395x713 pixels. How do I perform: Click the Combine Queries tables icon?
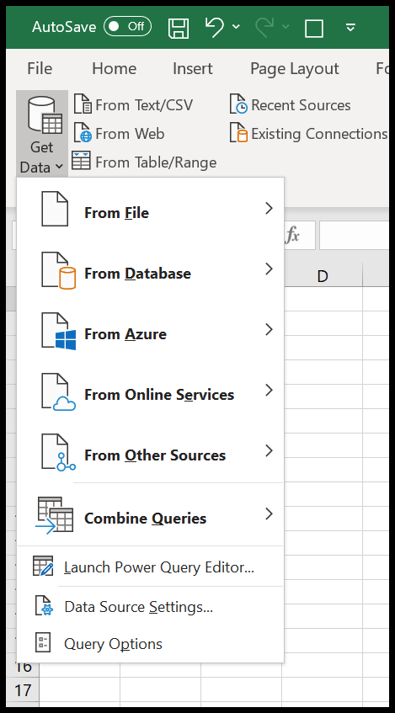[55, 516]
